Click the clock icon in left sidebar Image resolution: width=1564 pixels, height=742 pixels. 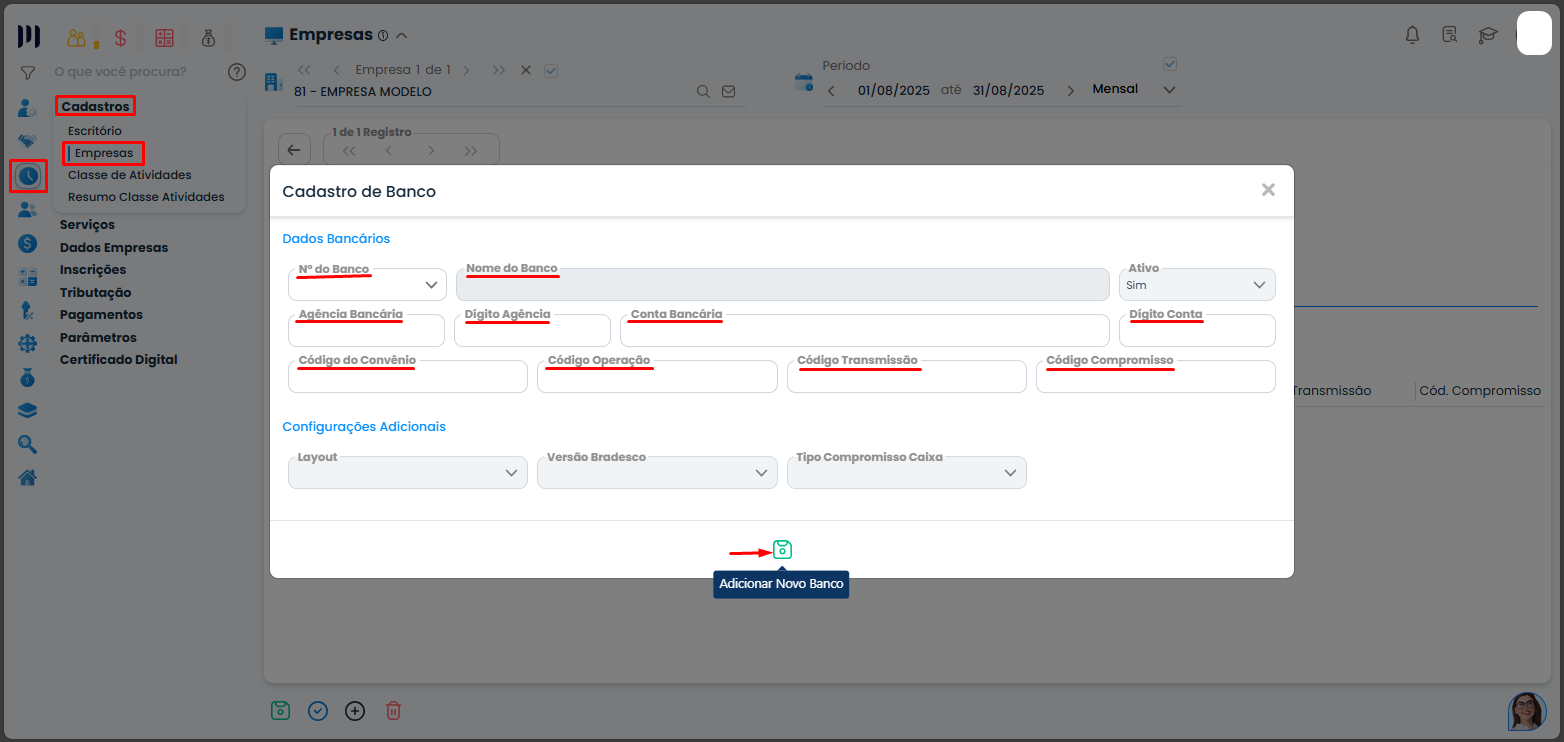(29, 176)
